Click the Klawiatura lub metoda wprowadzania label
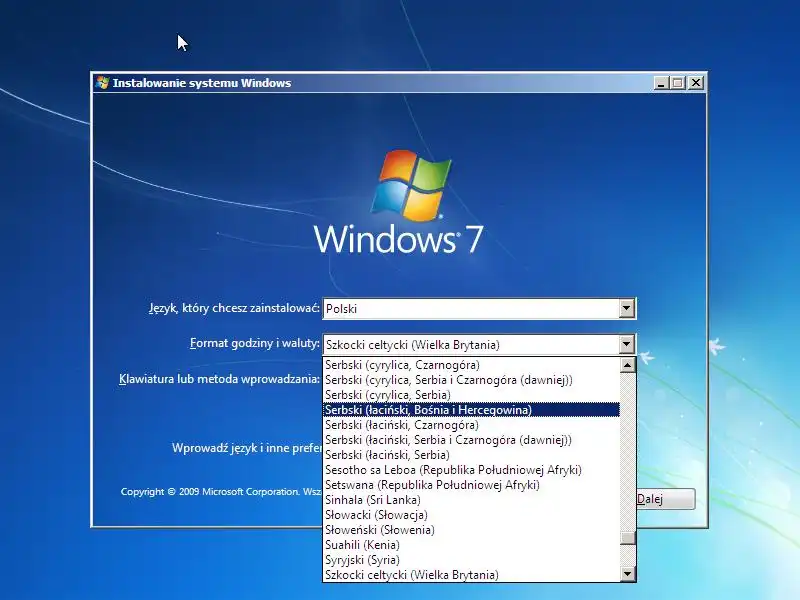800x600 pixels. pyautogui.click(x=219, y=379)
